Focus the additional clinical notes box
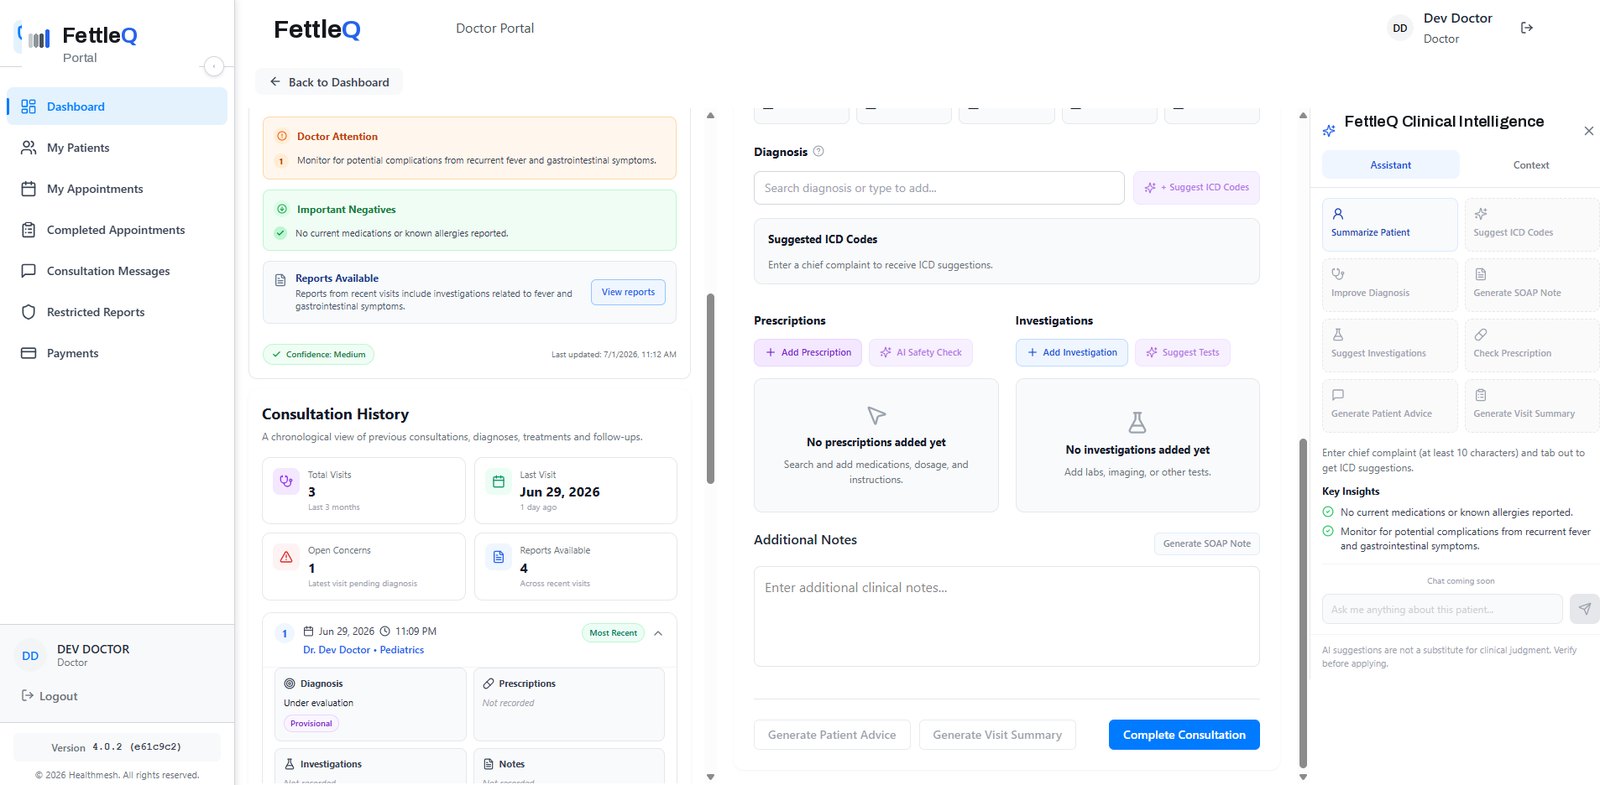The image size is (1600, 785). (x=1006, y=616)
